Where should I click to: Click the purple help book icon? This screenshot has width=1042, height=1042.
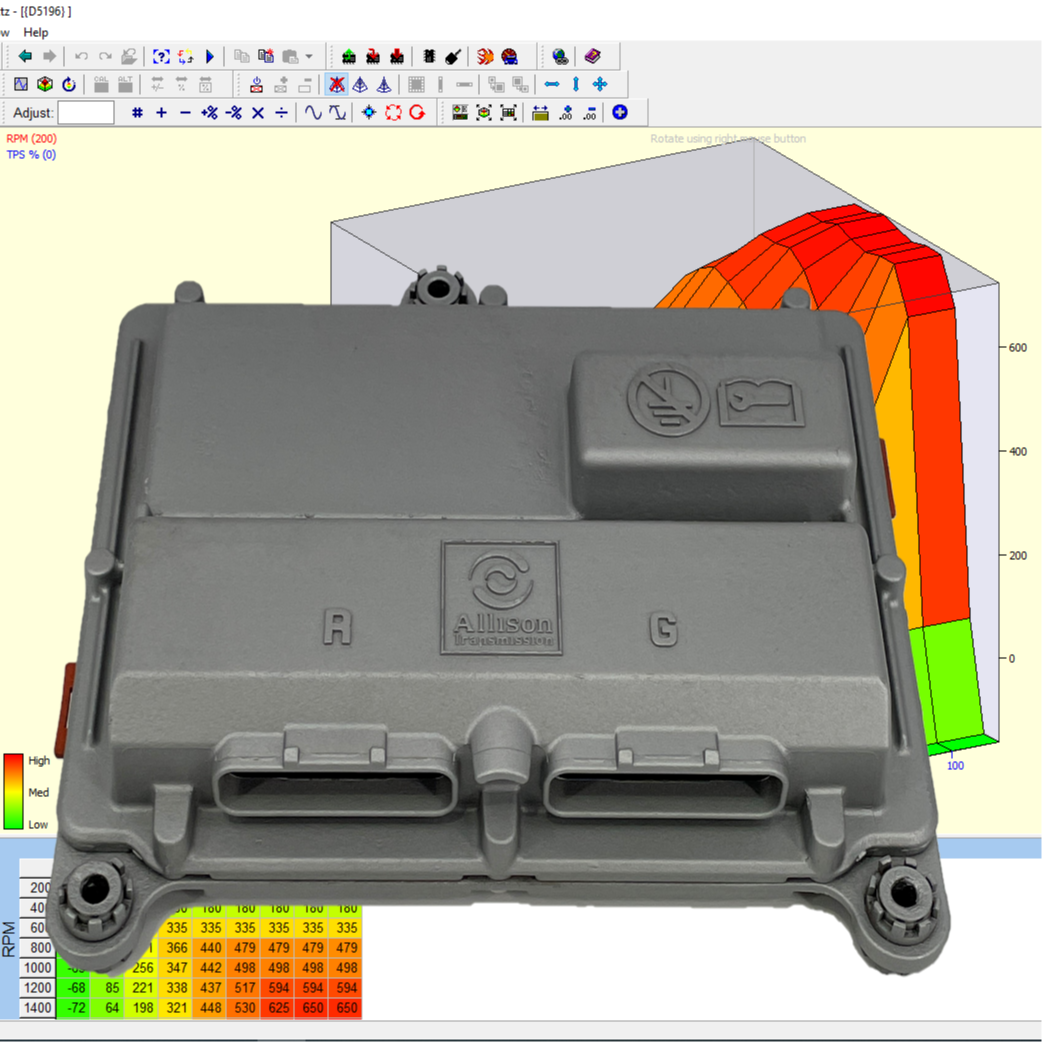tap(594, 57)
